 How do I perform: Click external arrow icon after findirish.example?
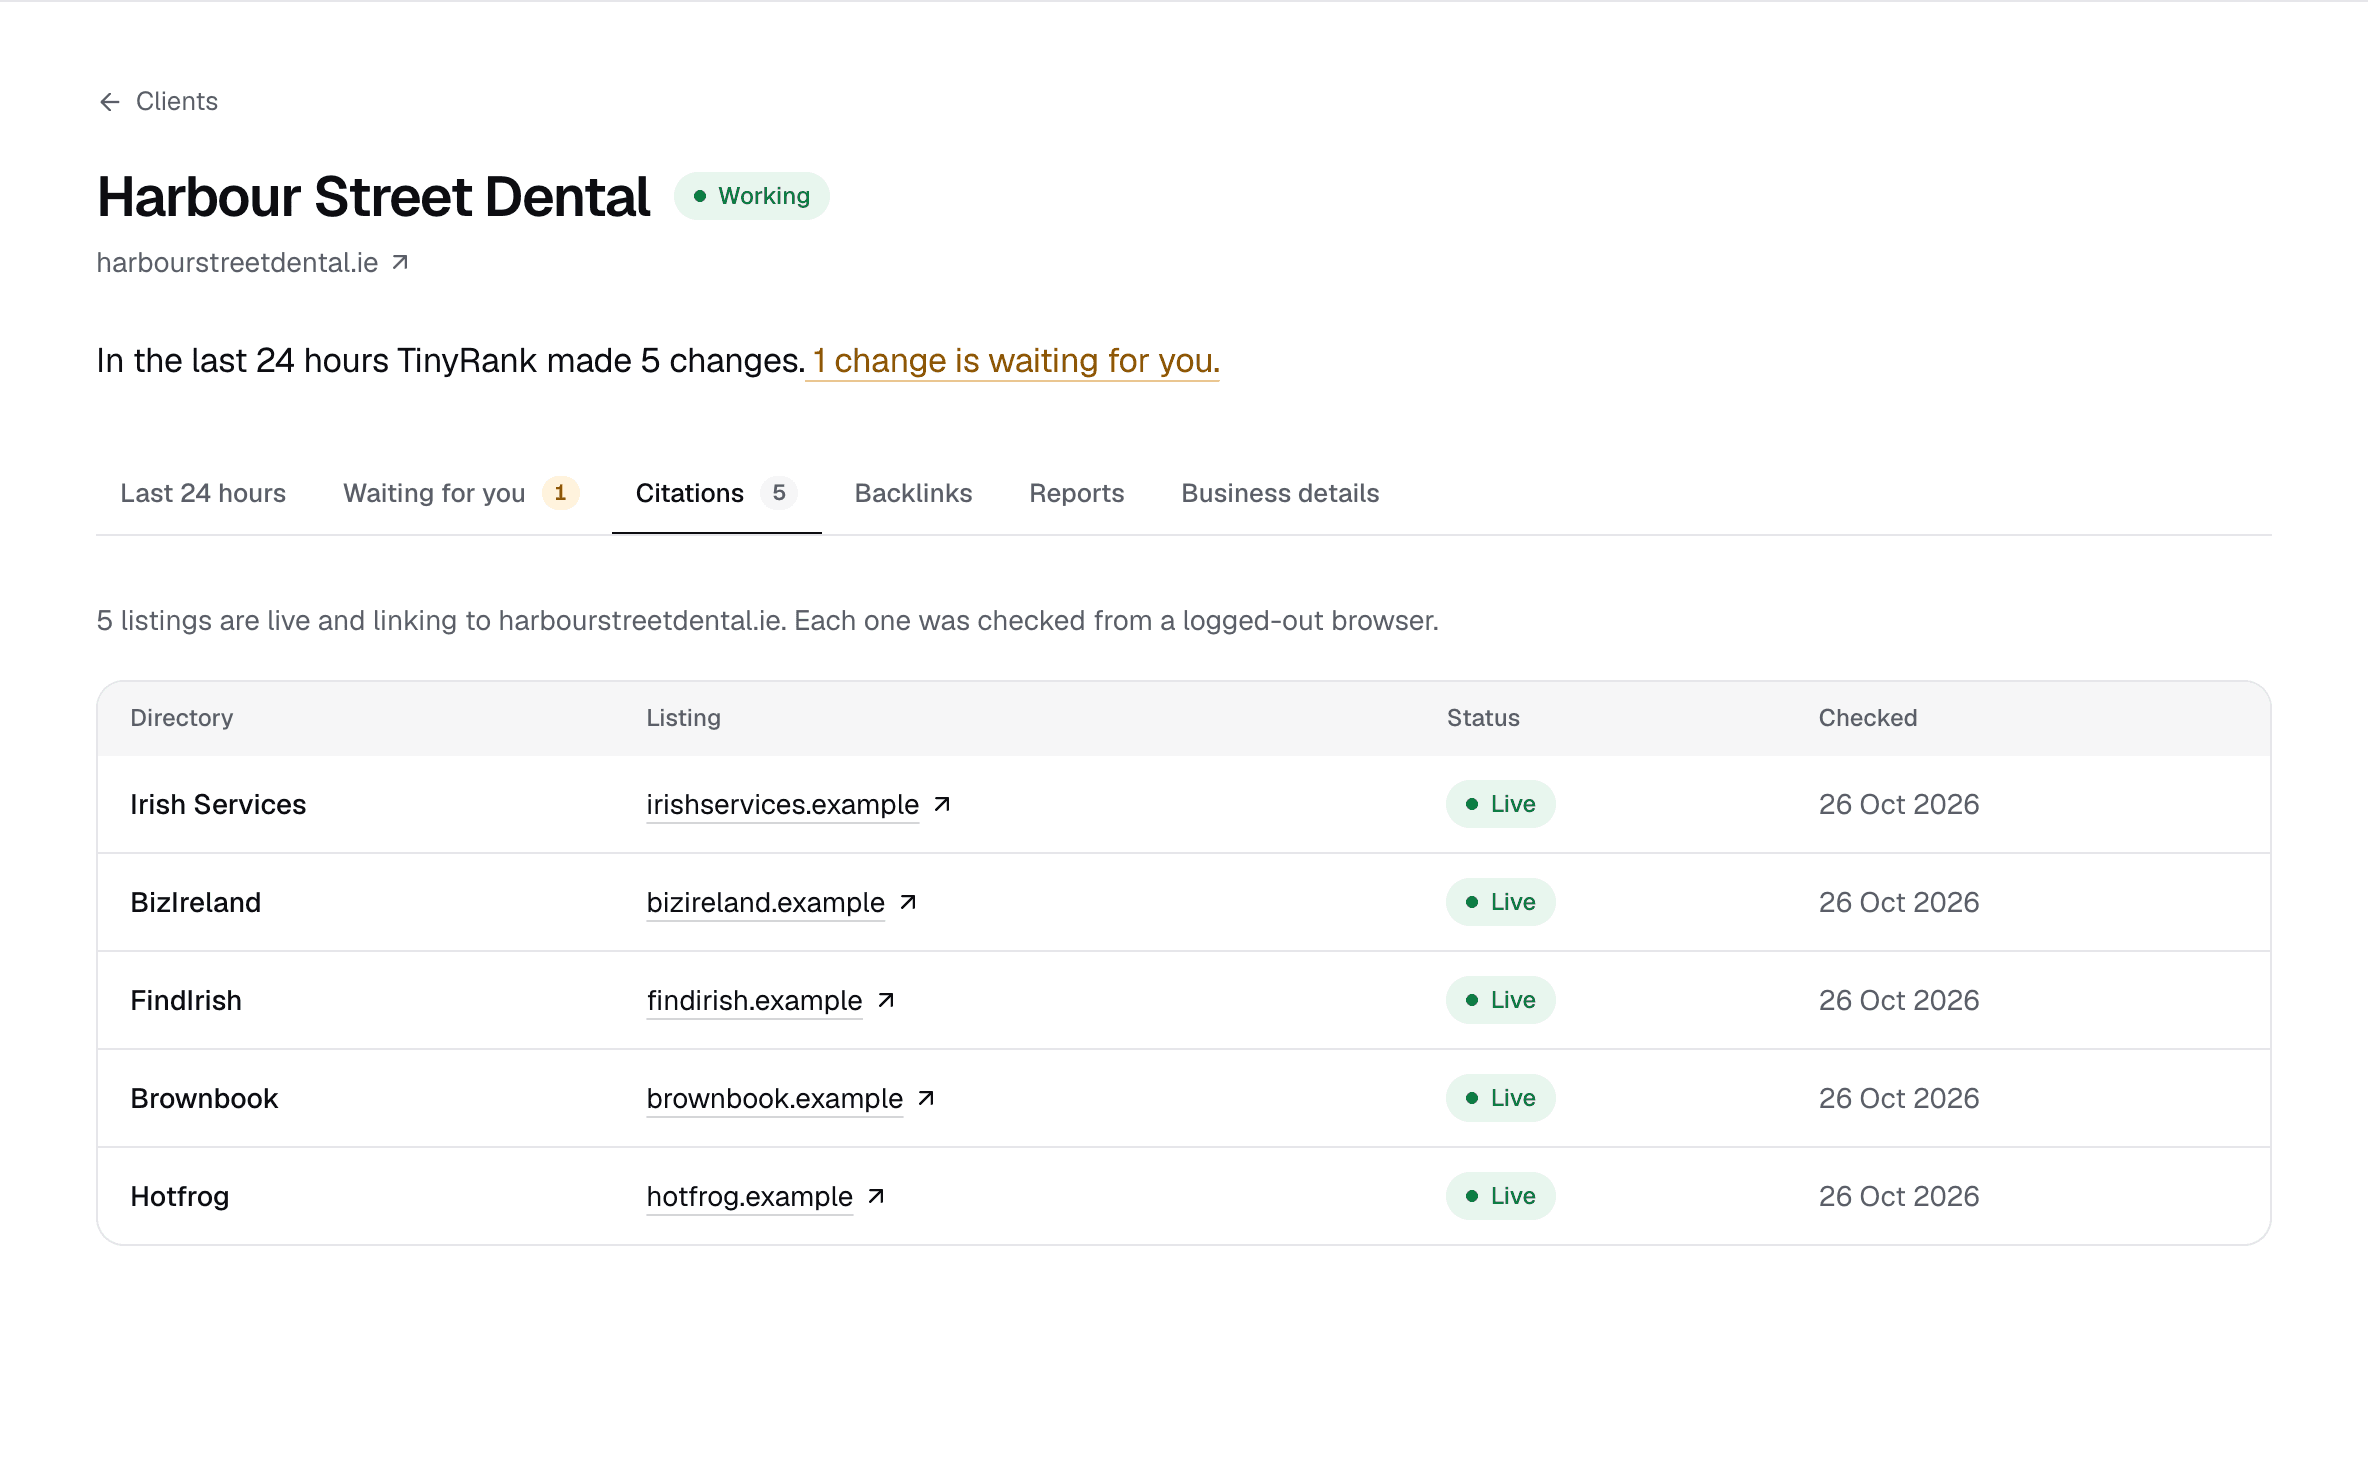pos(886,1000)
